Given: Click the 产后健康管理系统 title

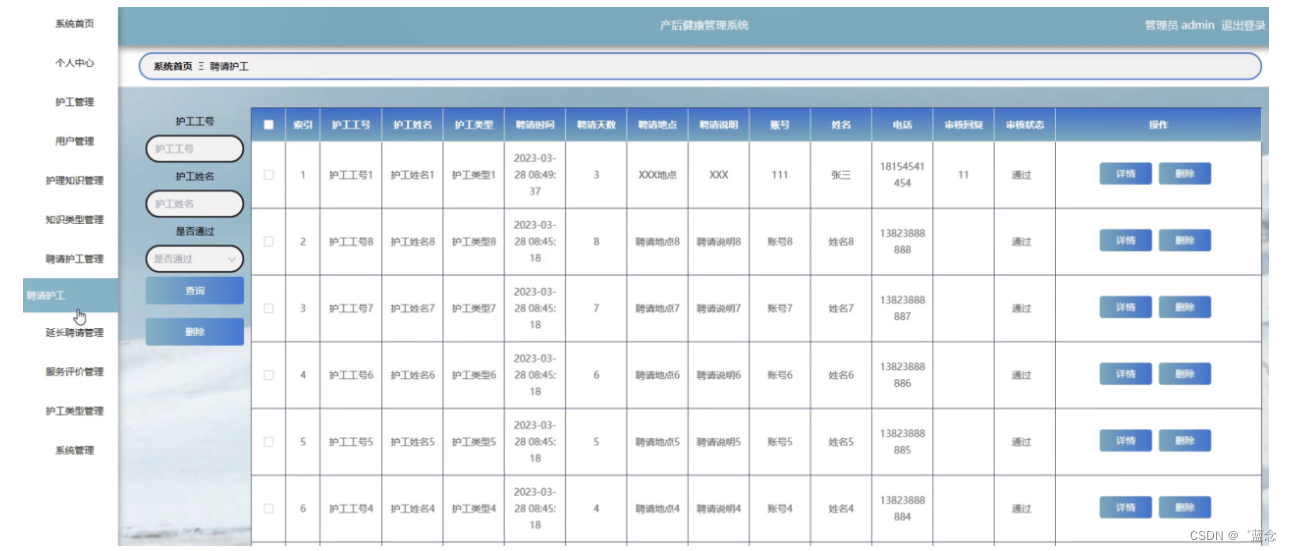Looking at the screenshot, I should 704,26.
